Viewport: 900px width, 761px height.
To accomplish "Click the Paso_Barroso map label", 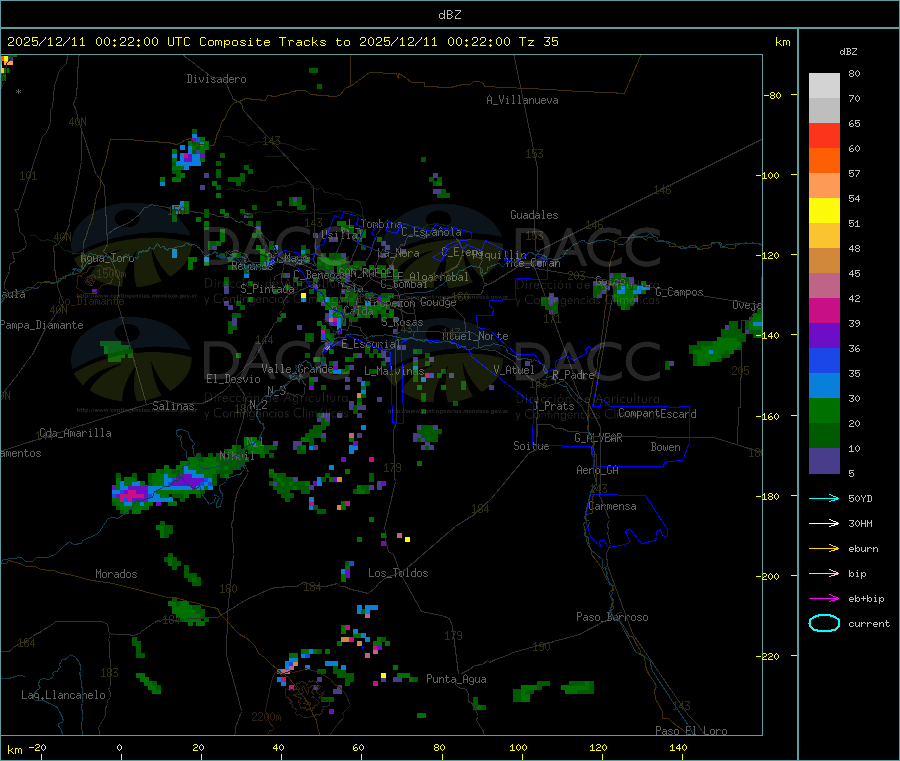I will pyautogui.click(x=612, y=618).
